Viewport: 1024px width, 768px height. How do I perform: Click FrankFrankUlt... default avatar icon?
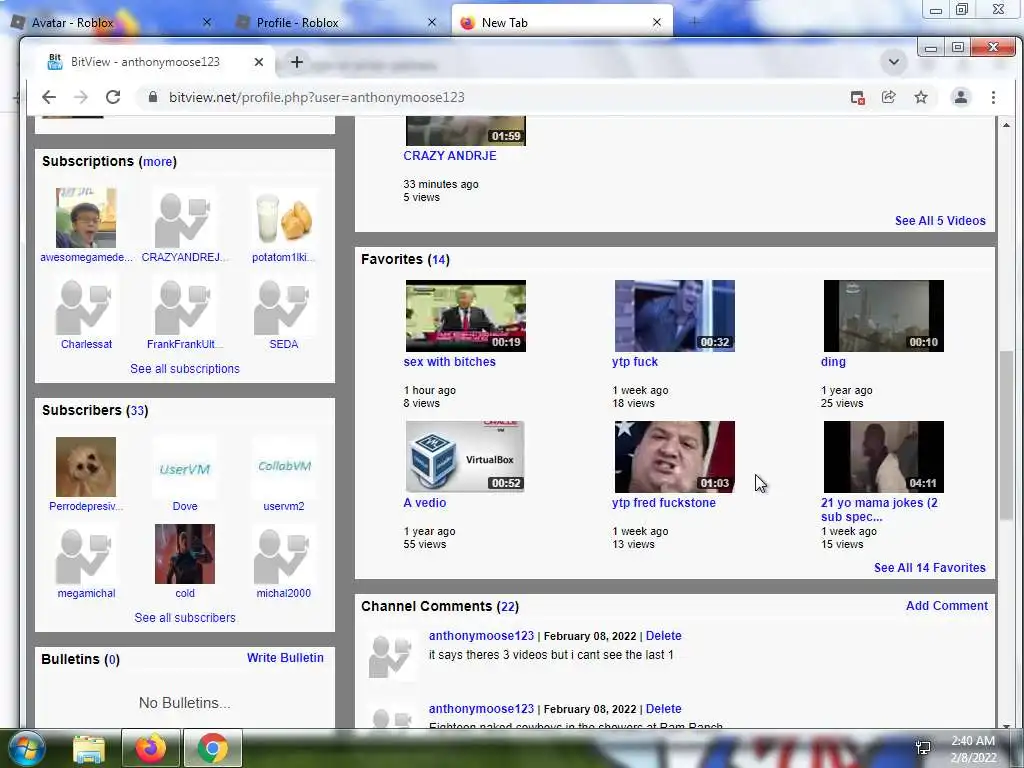pos(185,305)
